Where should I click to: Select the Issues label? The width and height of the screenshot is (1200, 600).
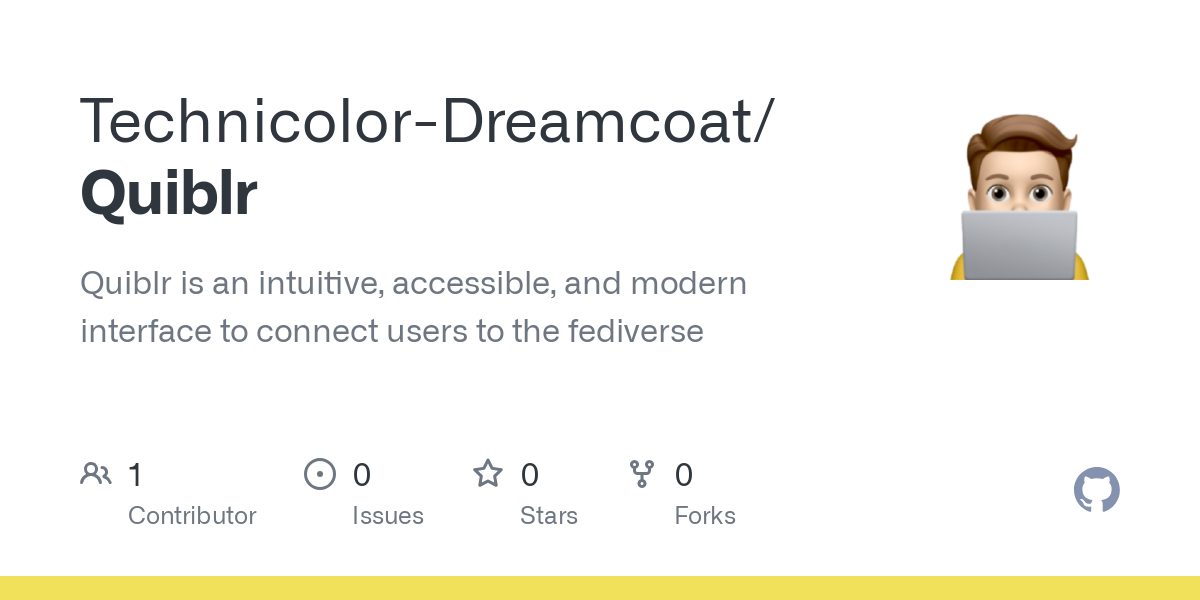coord(387,516)
